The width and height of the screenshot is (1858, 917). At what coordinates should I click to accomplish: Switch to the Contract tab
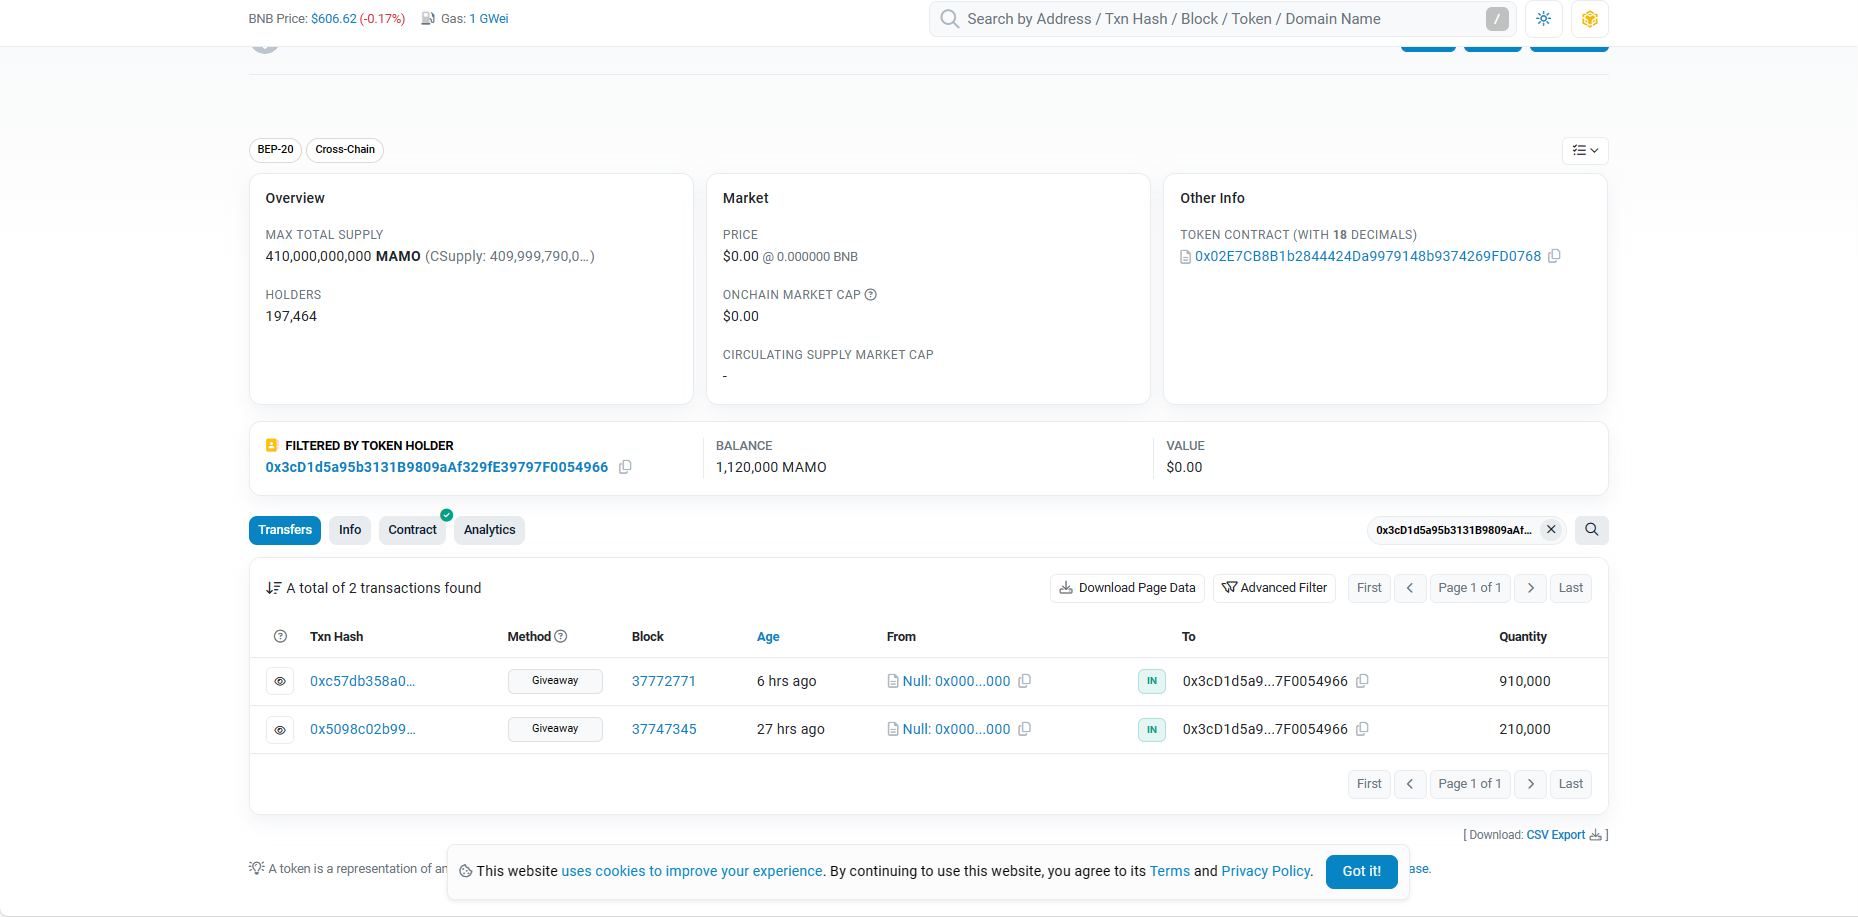tap(412, 530)
